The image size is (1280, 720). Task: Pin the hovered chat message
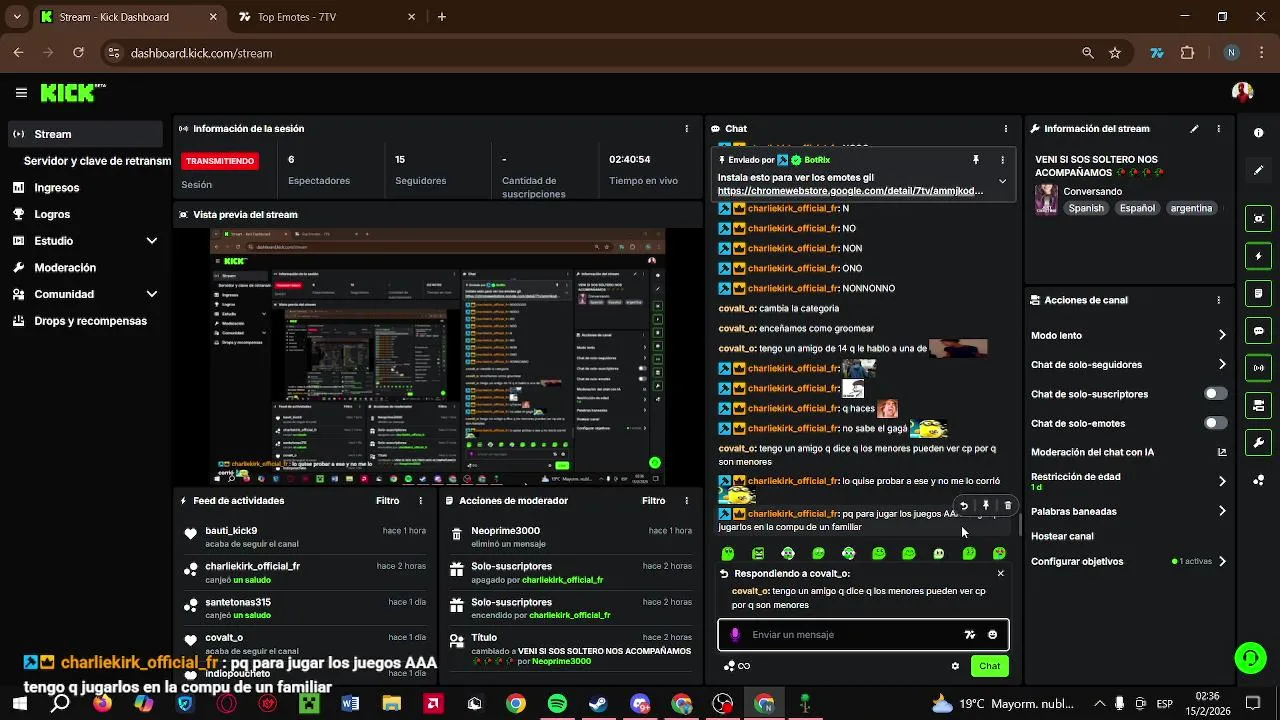pyautogui.click(x=986, y=506)
